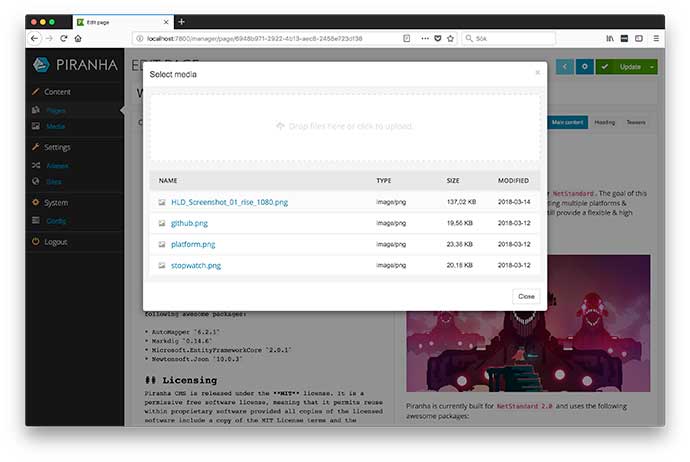Click the page settings gear icon

pos(585,67)
